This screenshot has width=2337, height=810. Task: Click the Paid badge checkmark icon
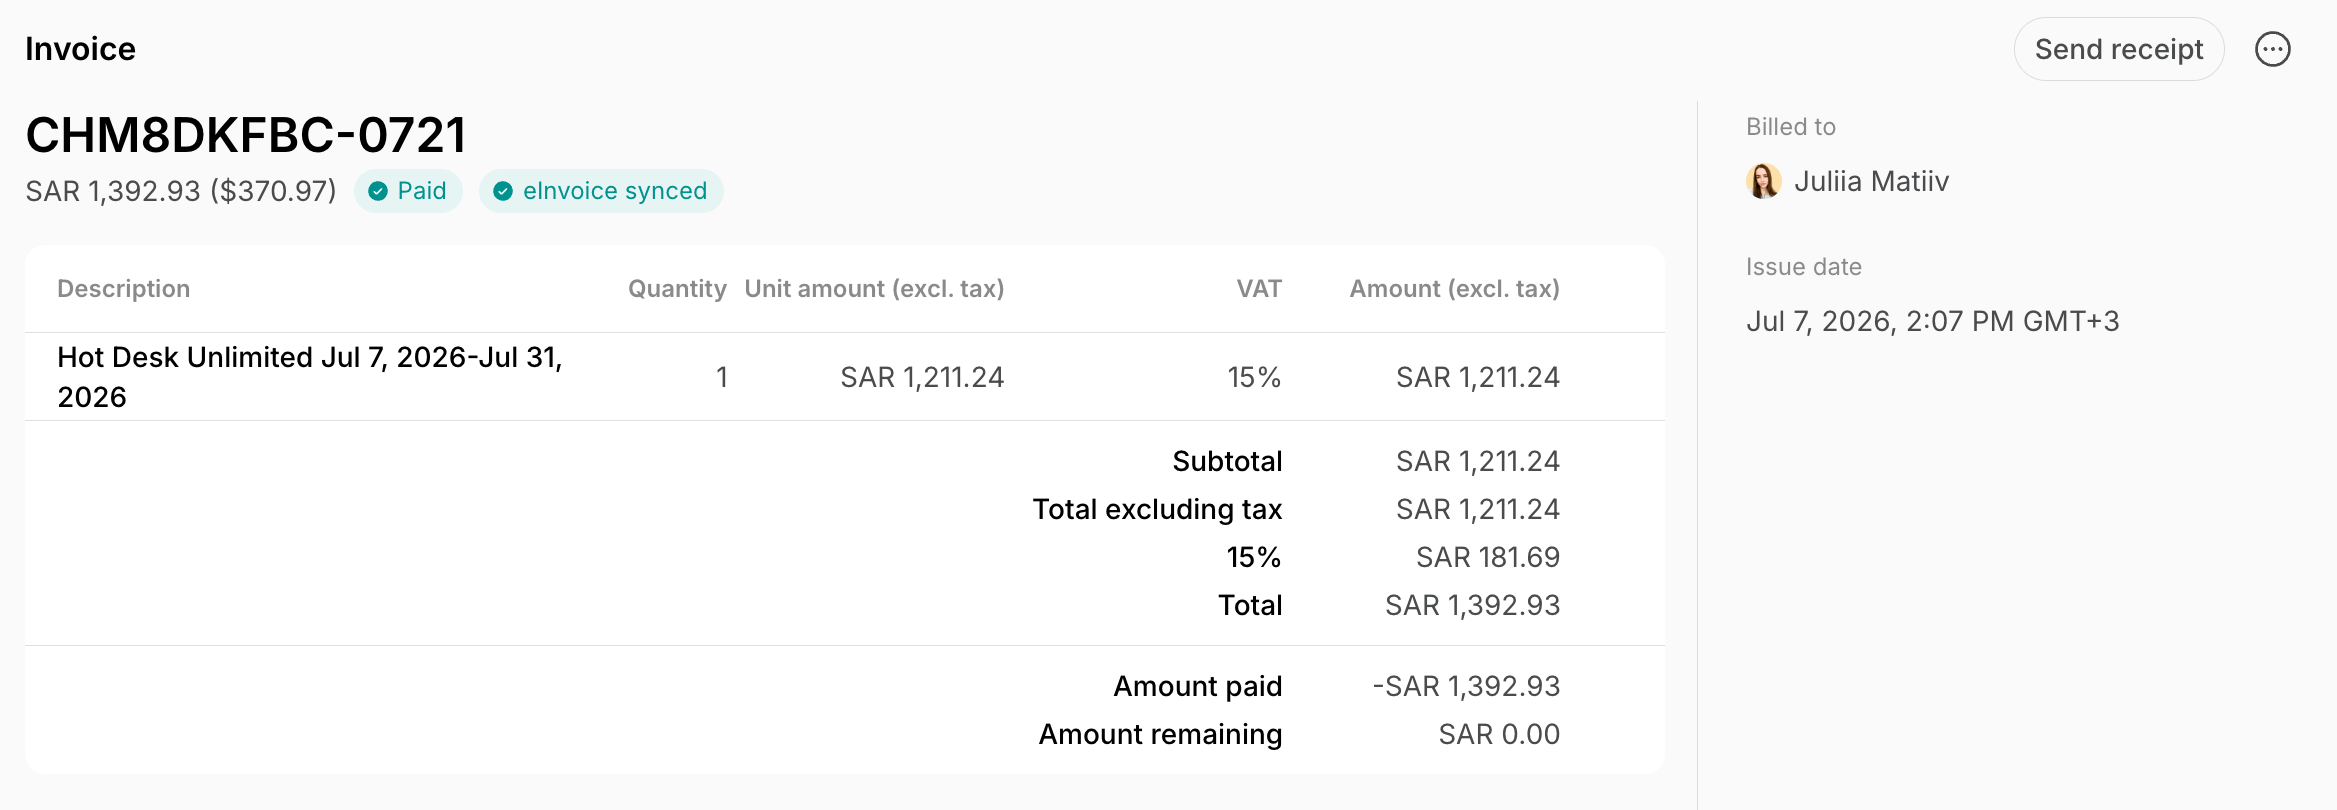378,191
